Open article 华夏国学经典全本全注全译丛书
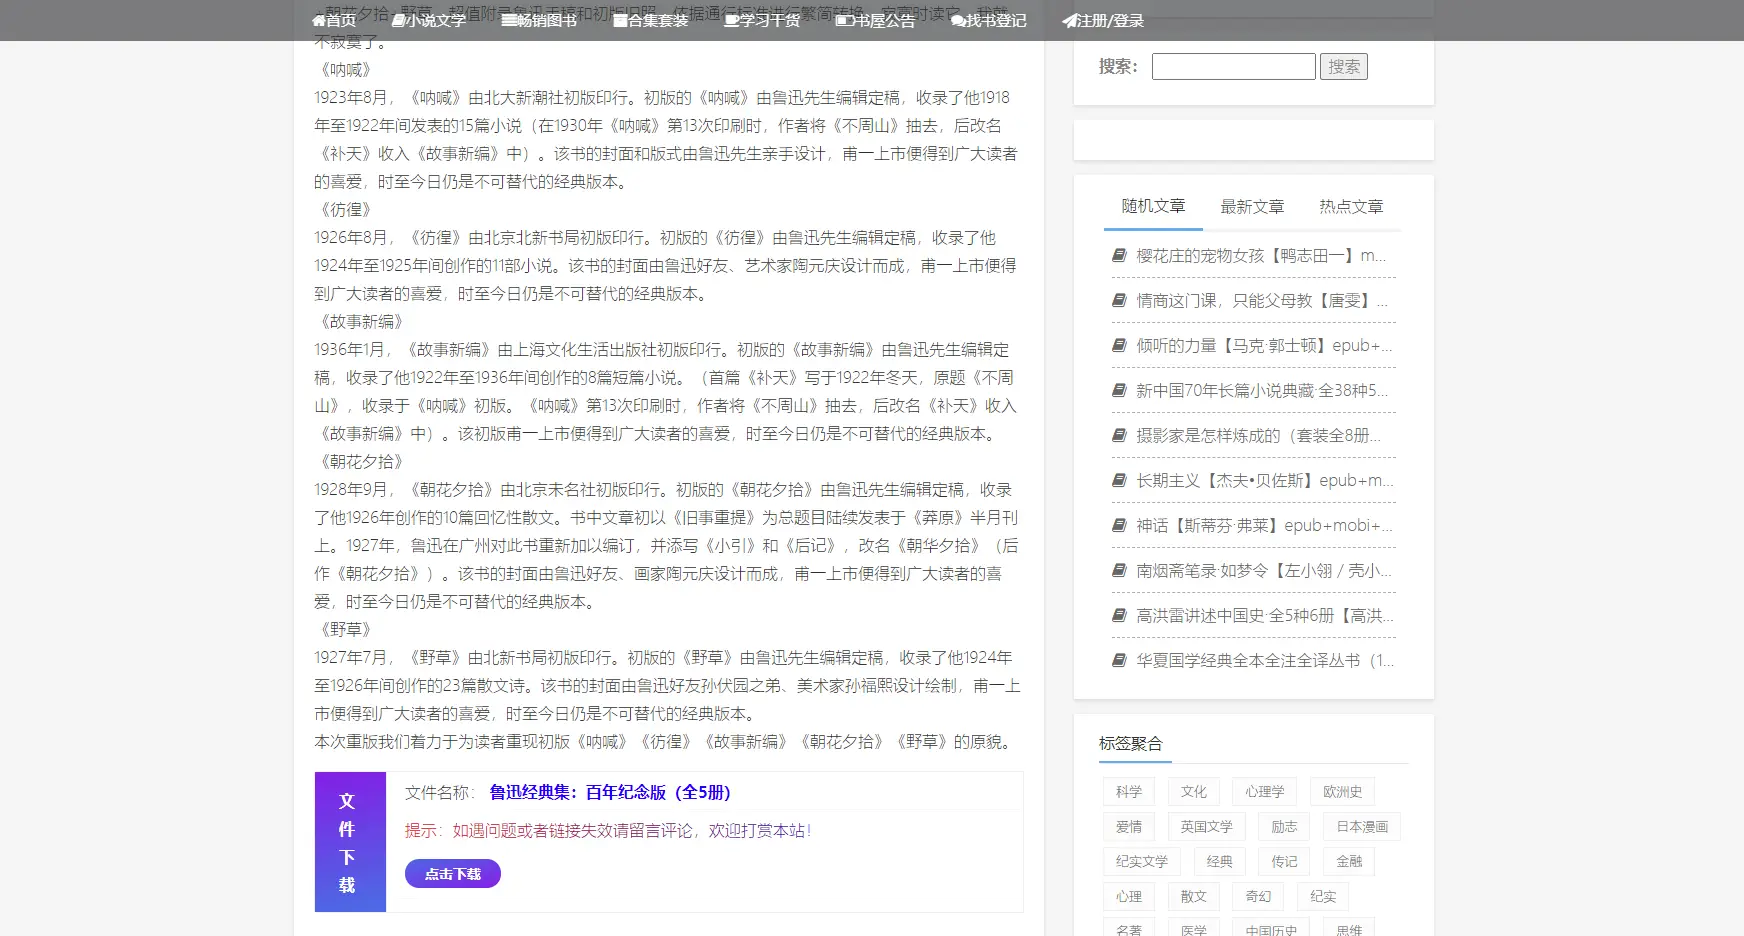1744x936 pixels. tap(1265, 660)
